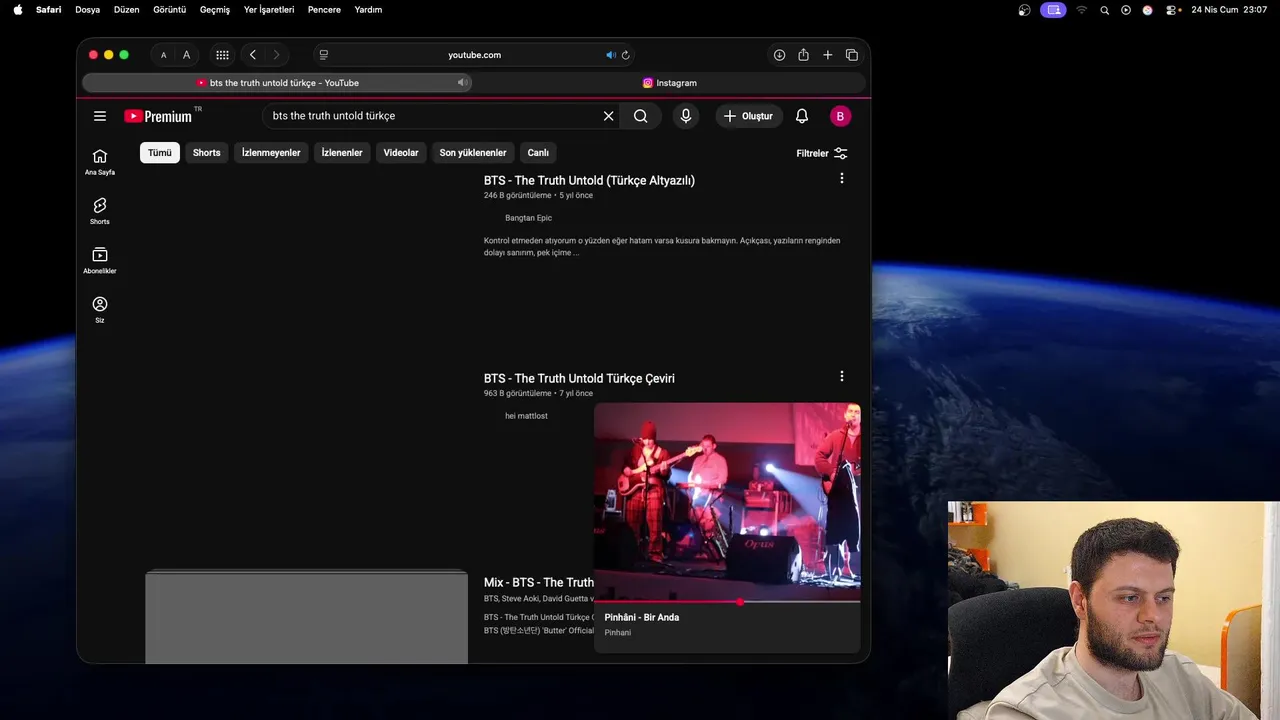Show Safari tab overview
Image resolution: width=1280 pixels, height=720 pixels.
[852, 55]
